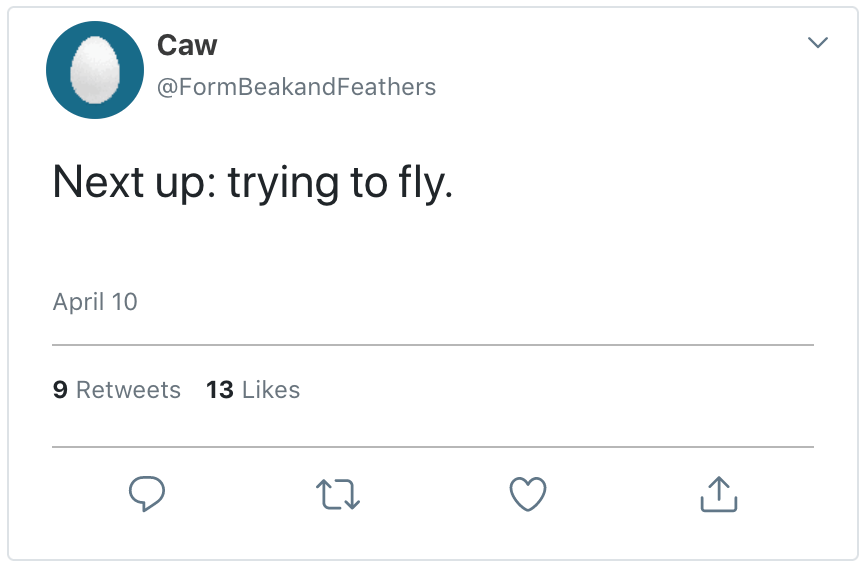This screenshot has height=570, width=866.
Task: Open Caw's egg profile picture
Action: pos(96,70)
